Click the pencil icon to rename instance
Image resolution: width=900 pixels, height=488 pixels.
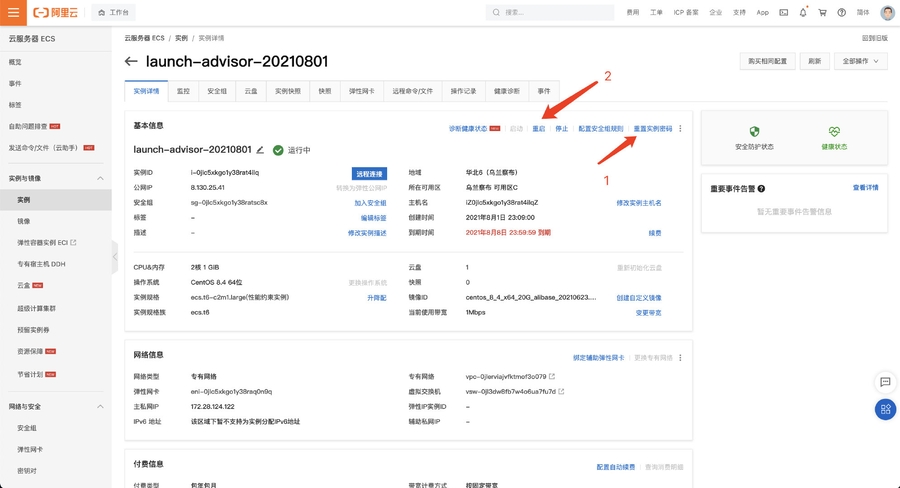click(x=261, y=150)
